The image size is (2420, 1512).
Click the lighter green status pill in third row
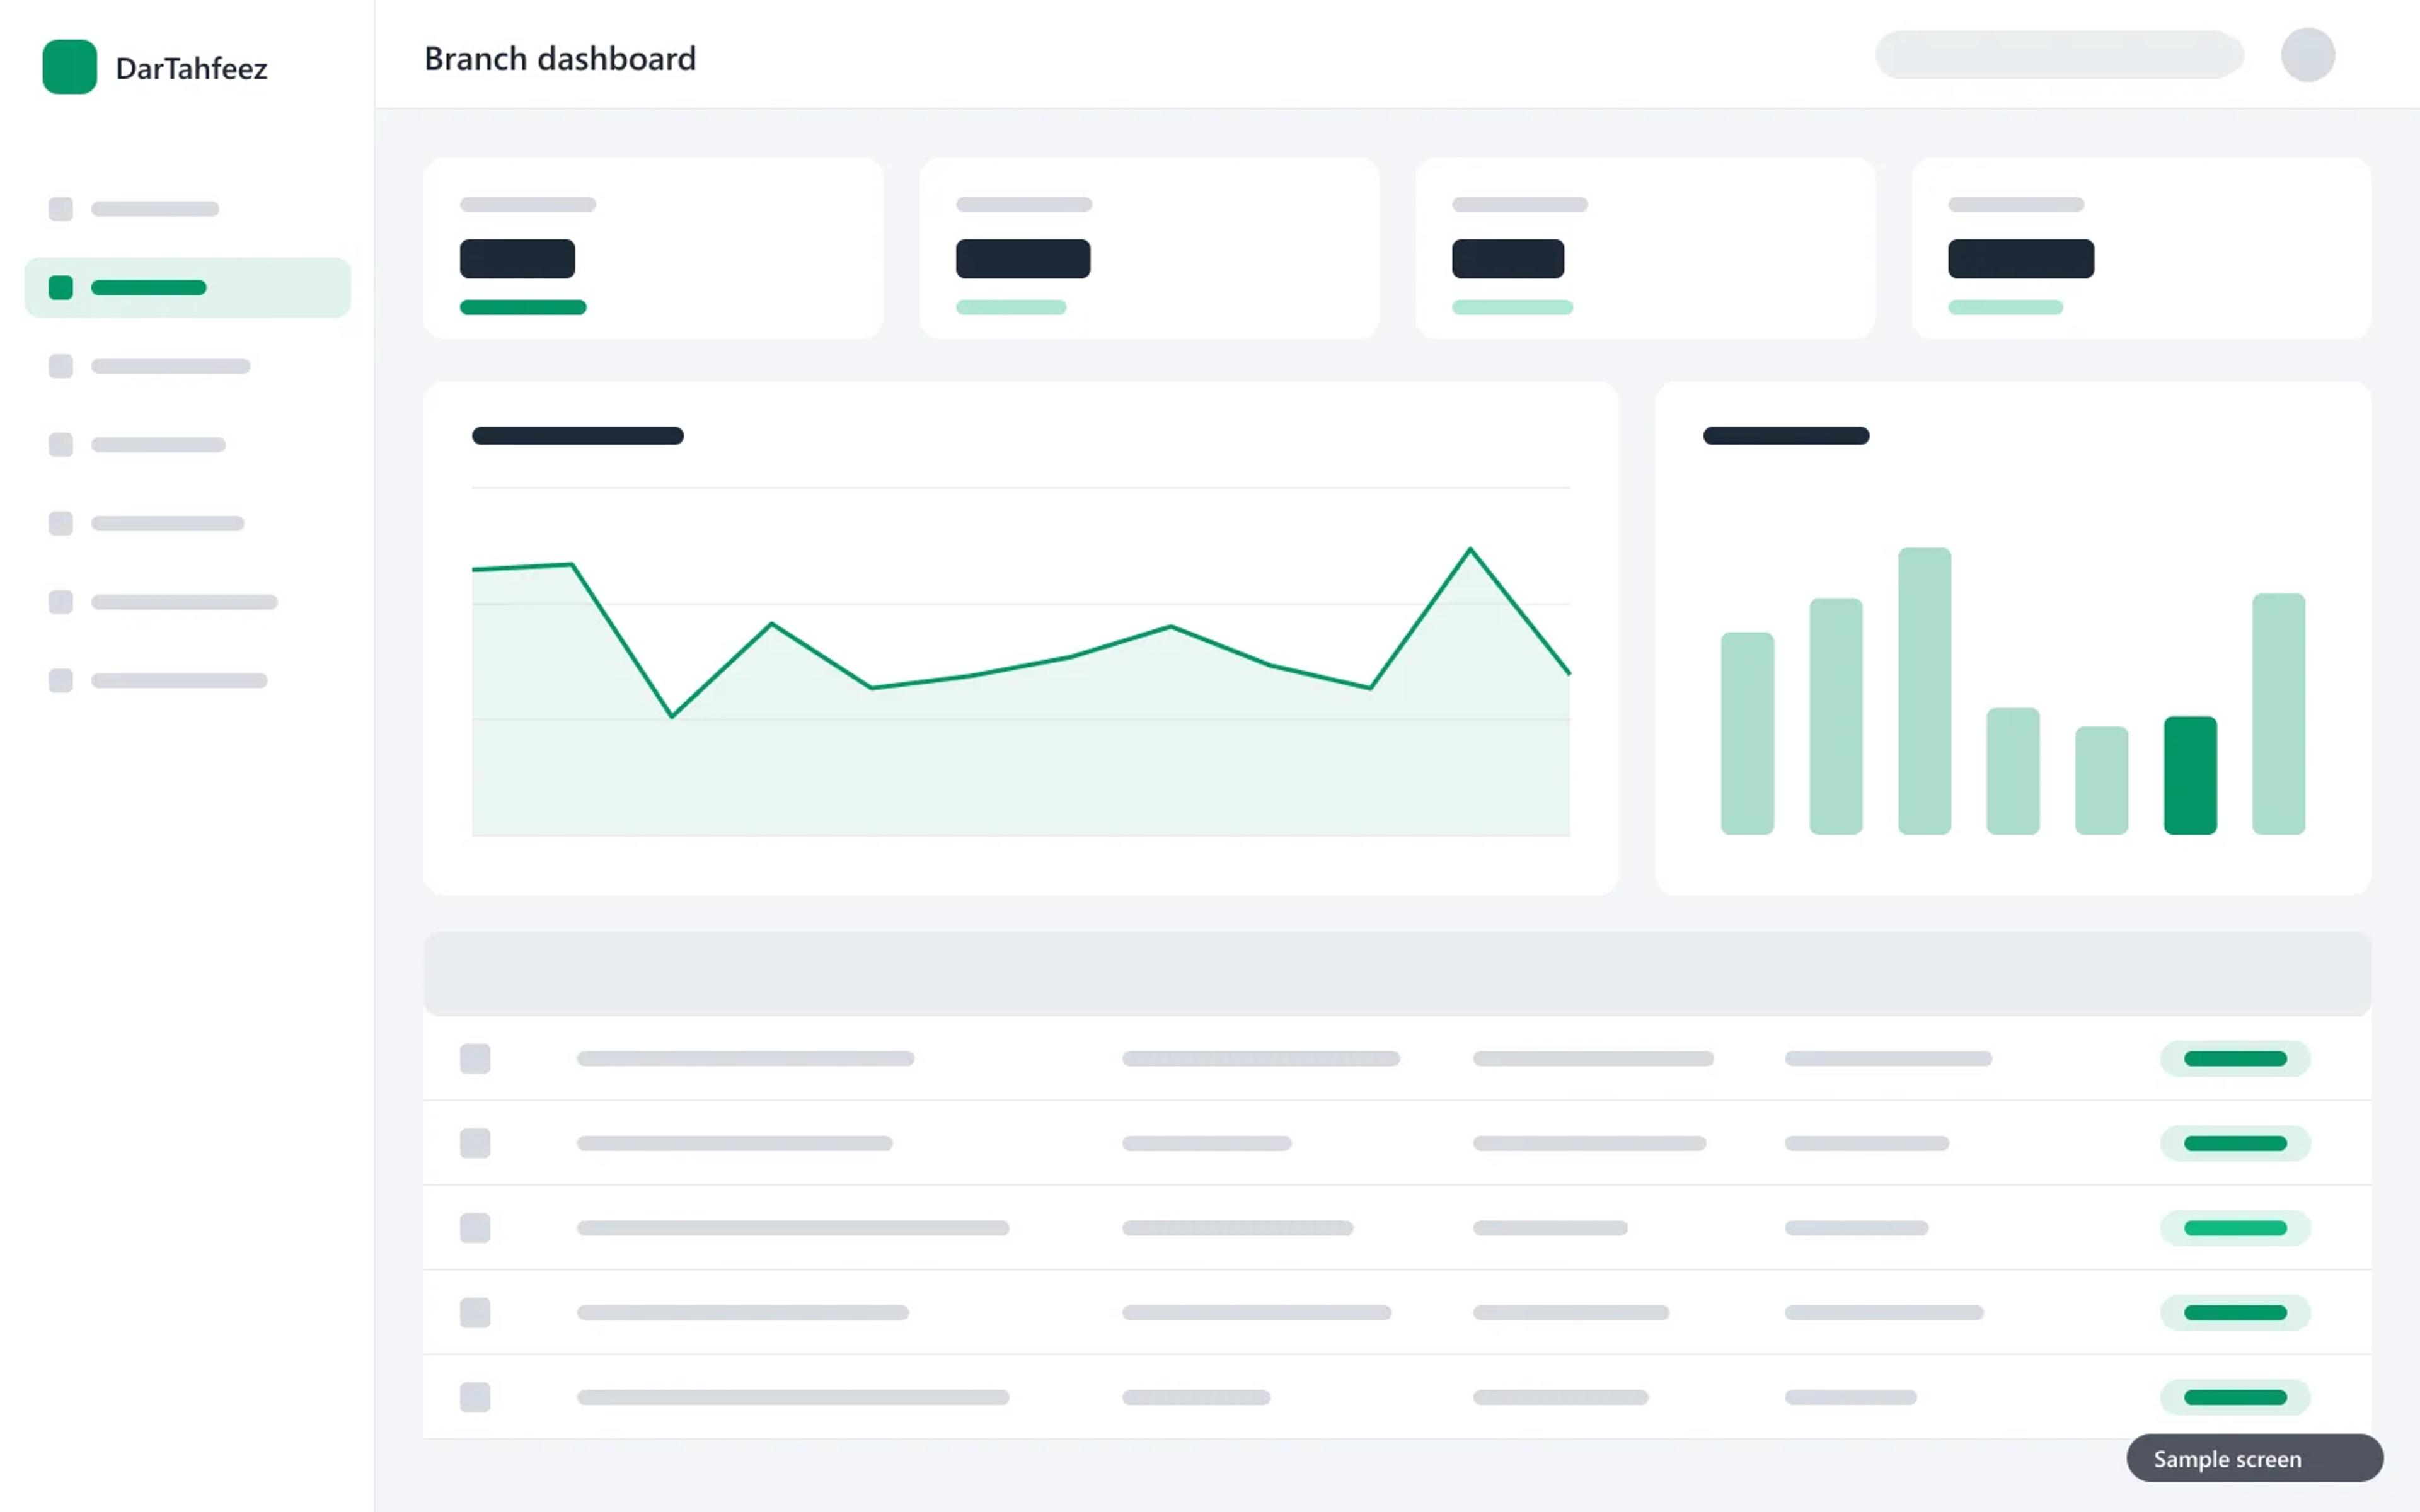click(x=2235, y=1228)
